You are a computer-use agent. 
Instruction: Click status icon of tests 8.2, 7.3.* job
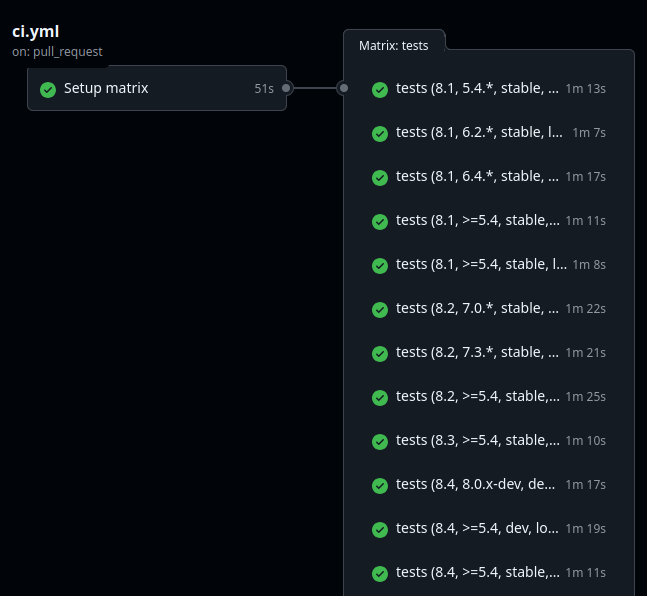[380, 353]
